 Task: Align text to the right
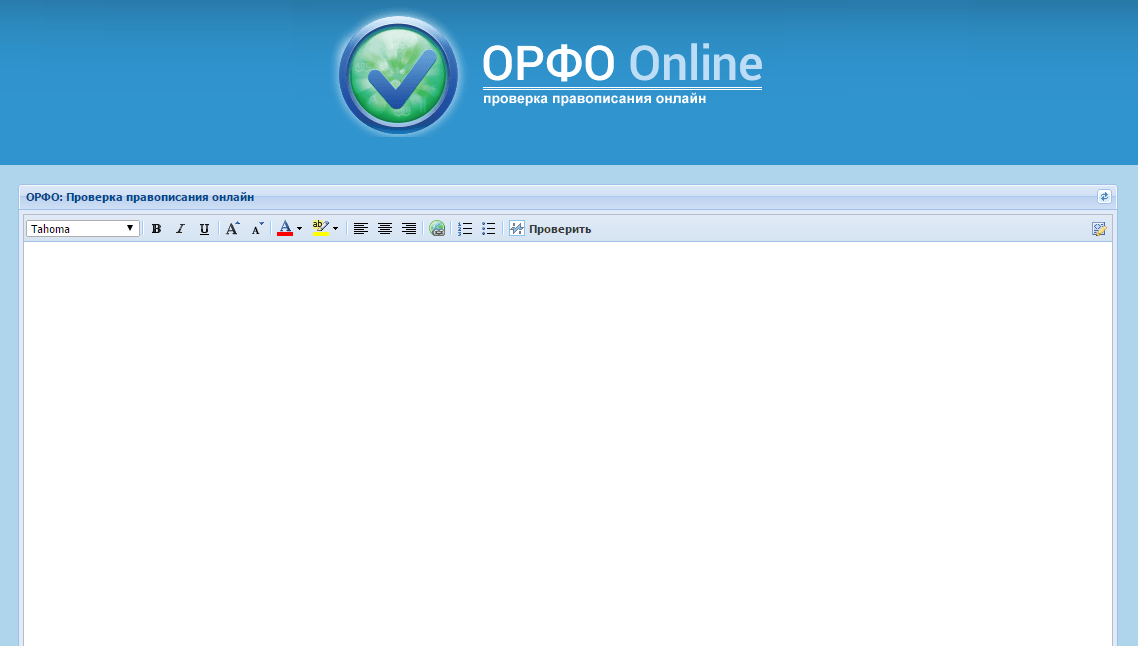409,229
